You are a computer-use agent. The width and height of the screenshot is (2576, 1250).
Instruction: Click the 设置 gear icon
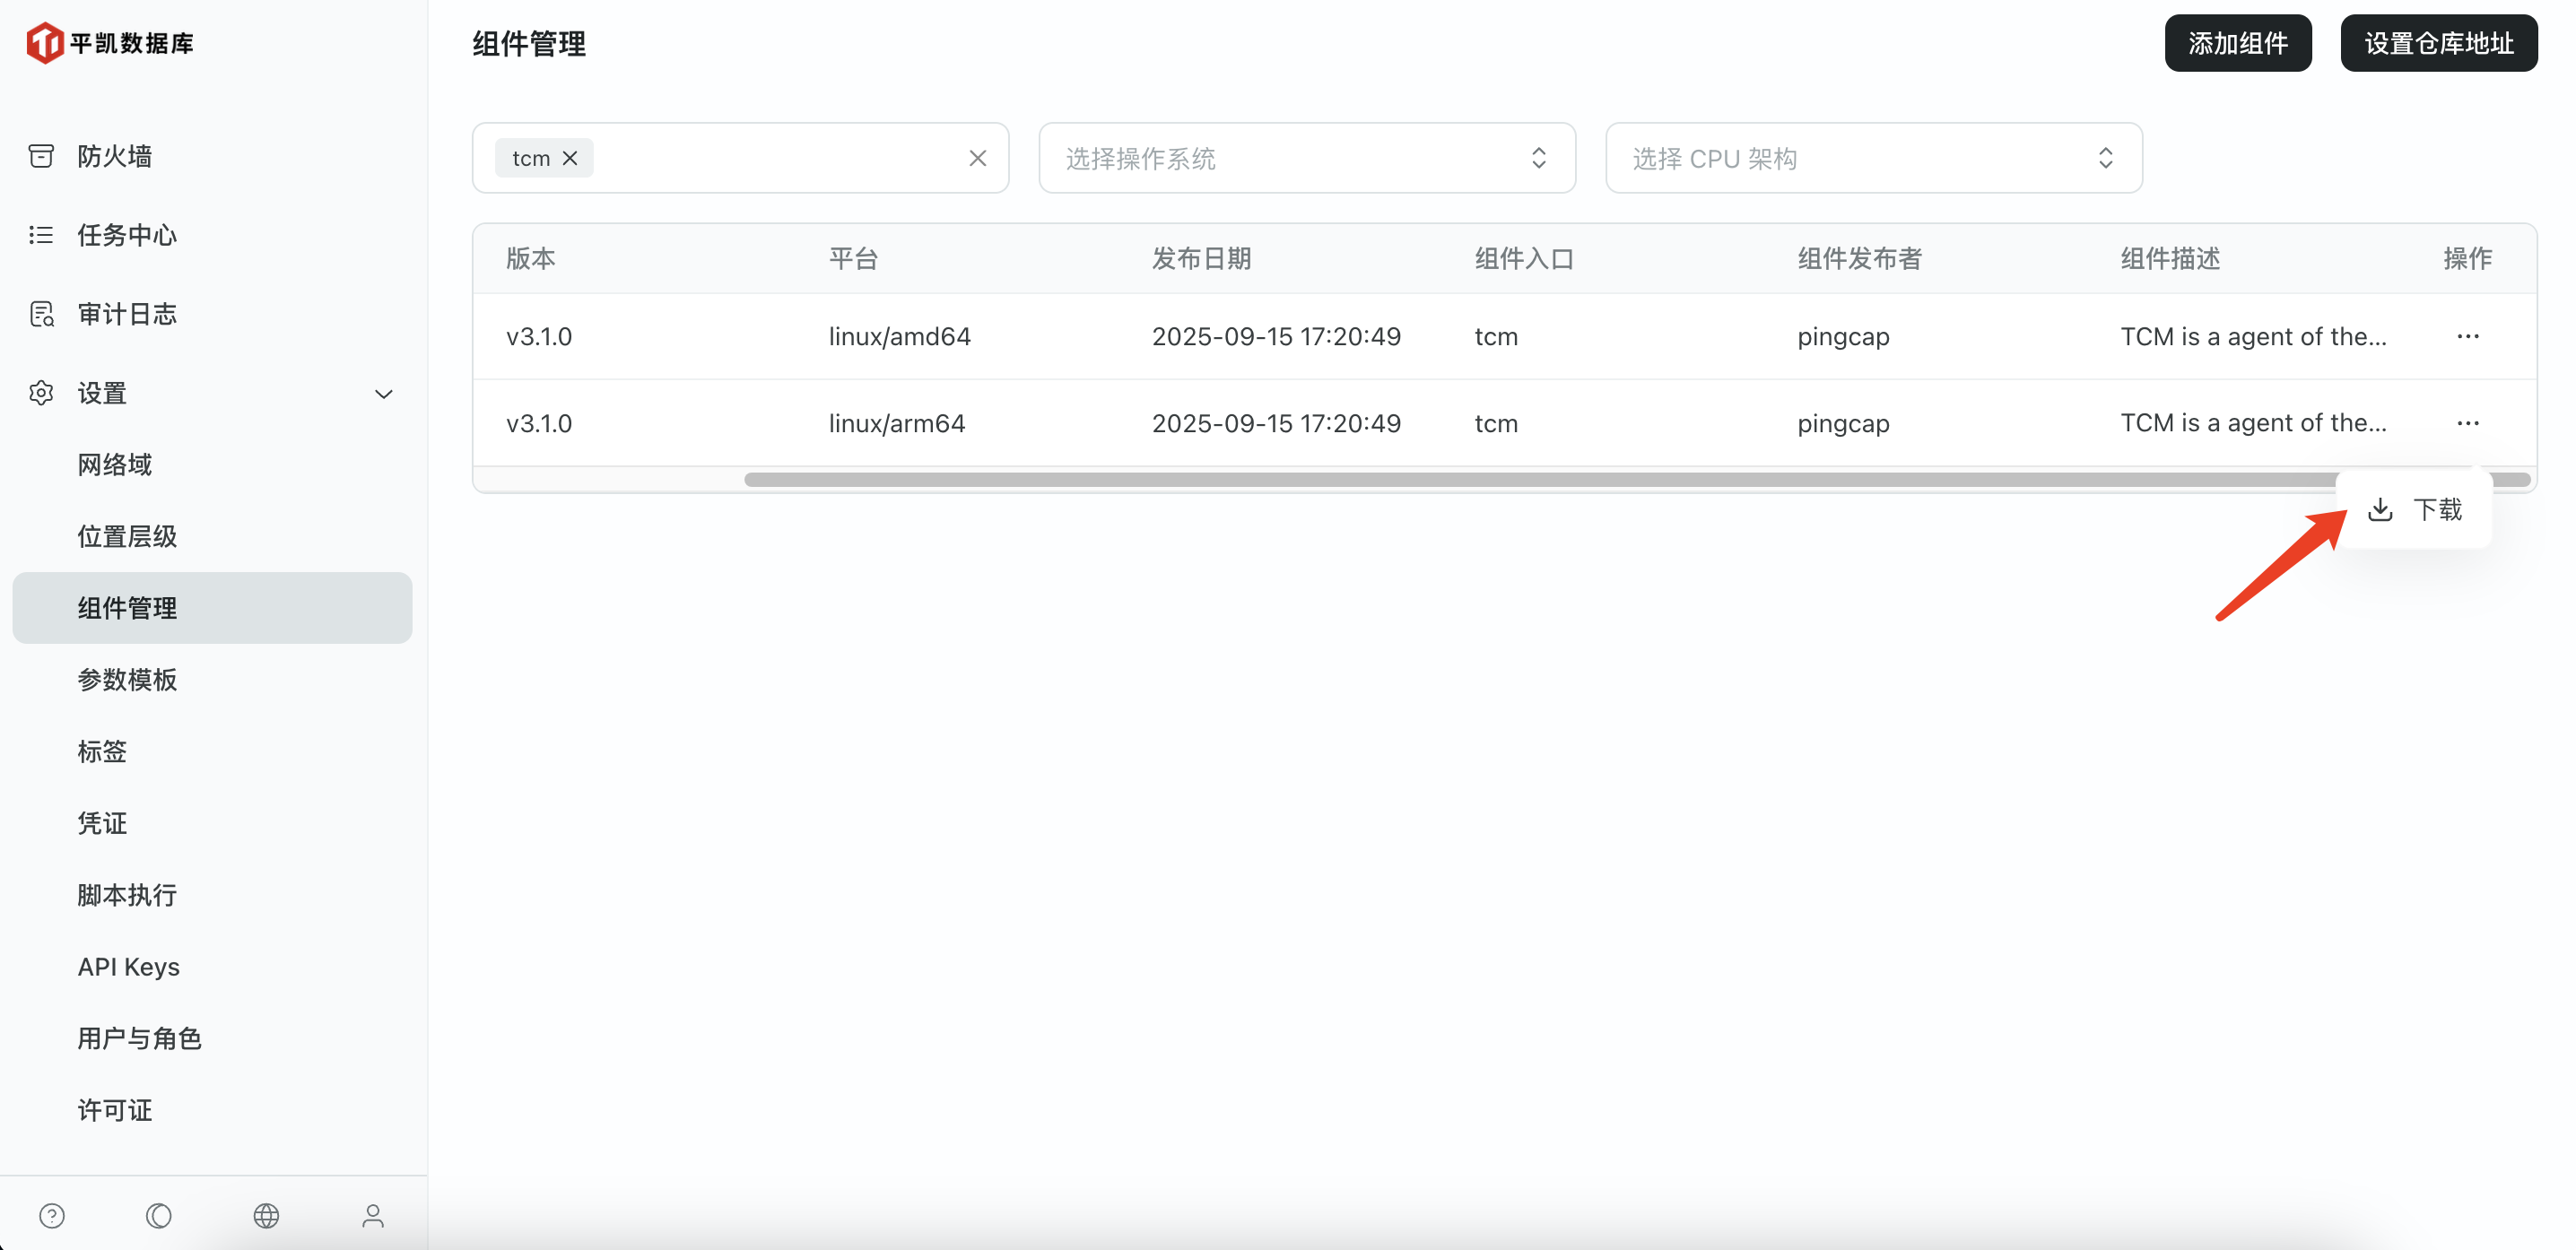pos(41,393)
